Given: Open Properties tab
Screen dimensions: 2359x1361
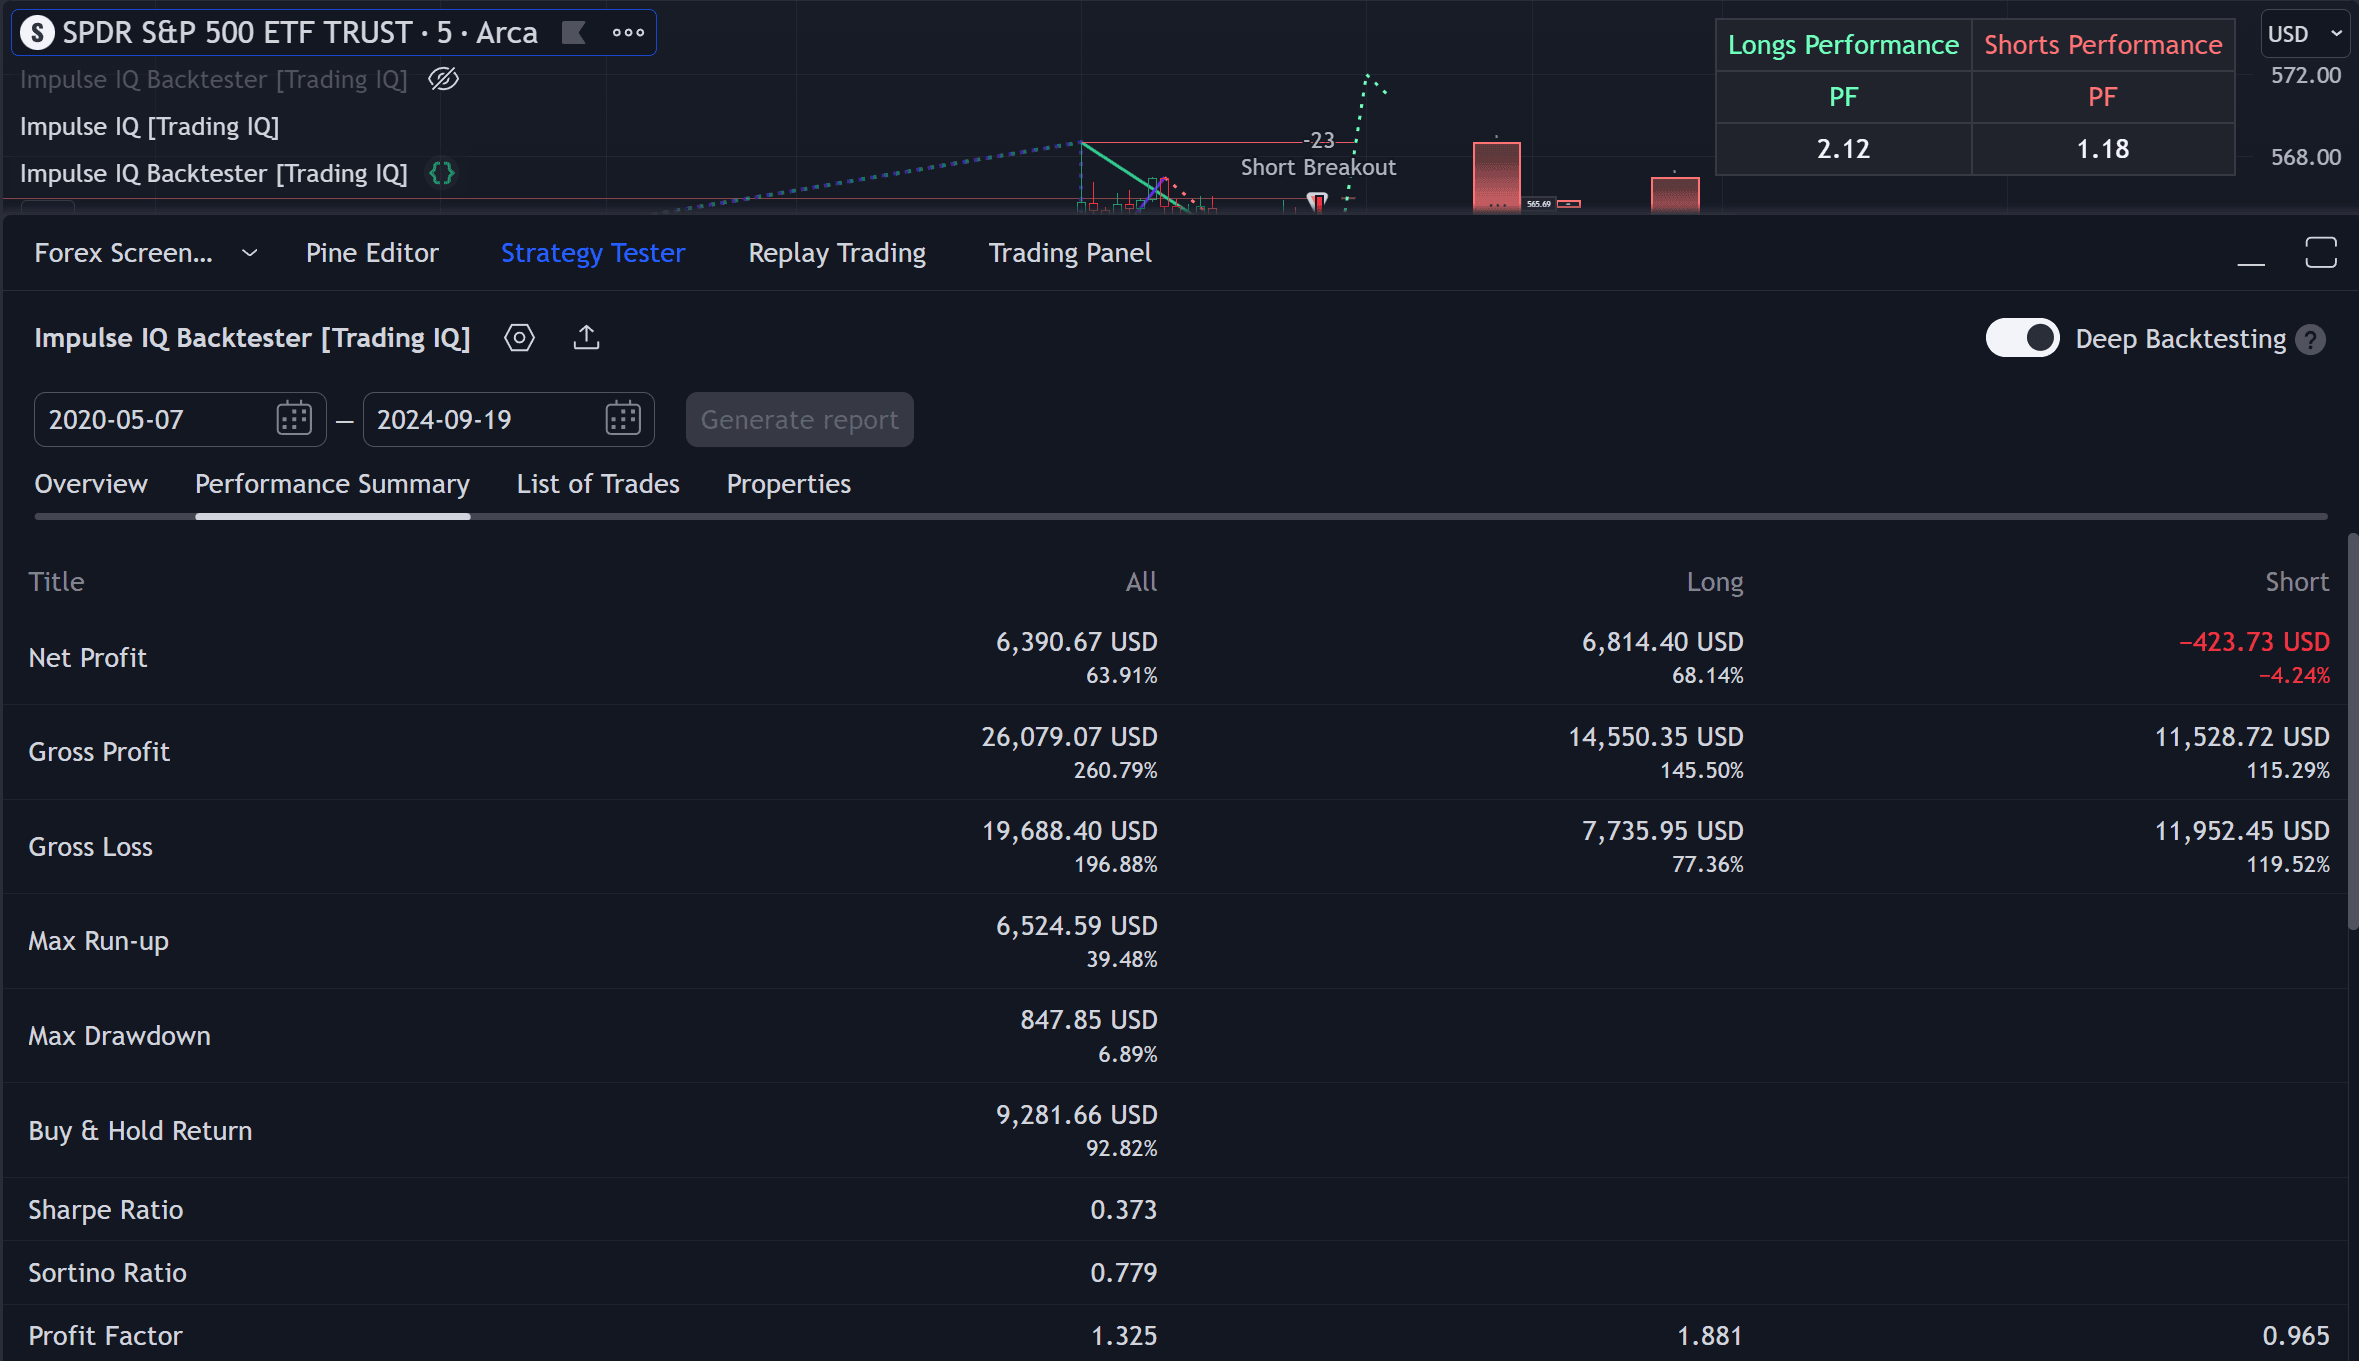Looking at the screenshot, I should 789,484.
